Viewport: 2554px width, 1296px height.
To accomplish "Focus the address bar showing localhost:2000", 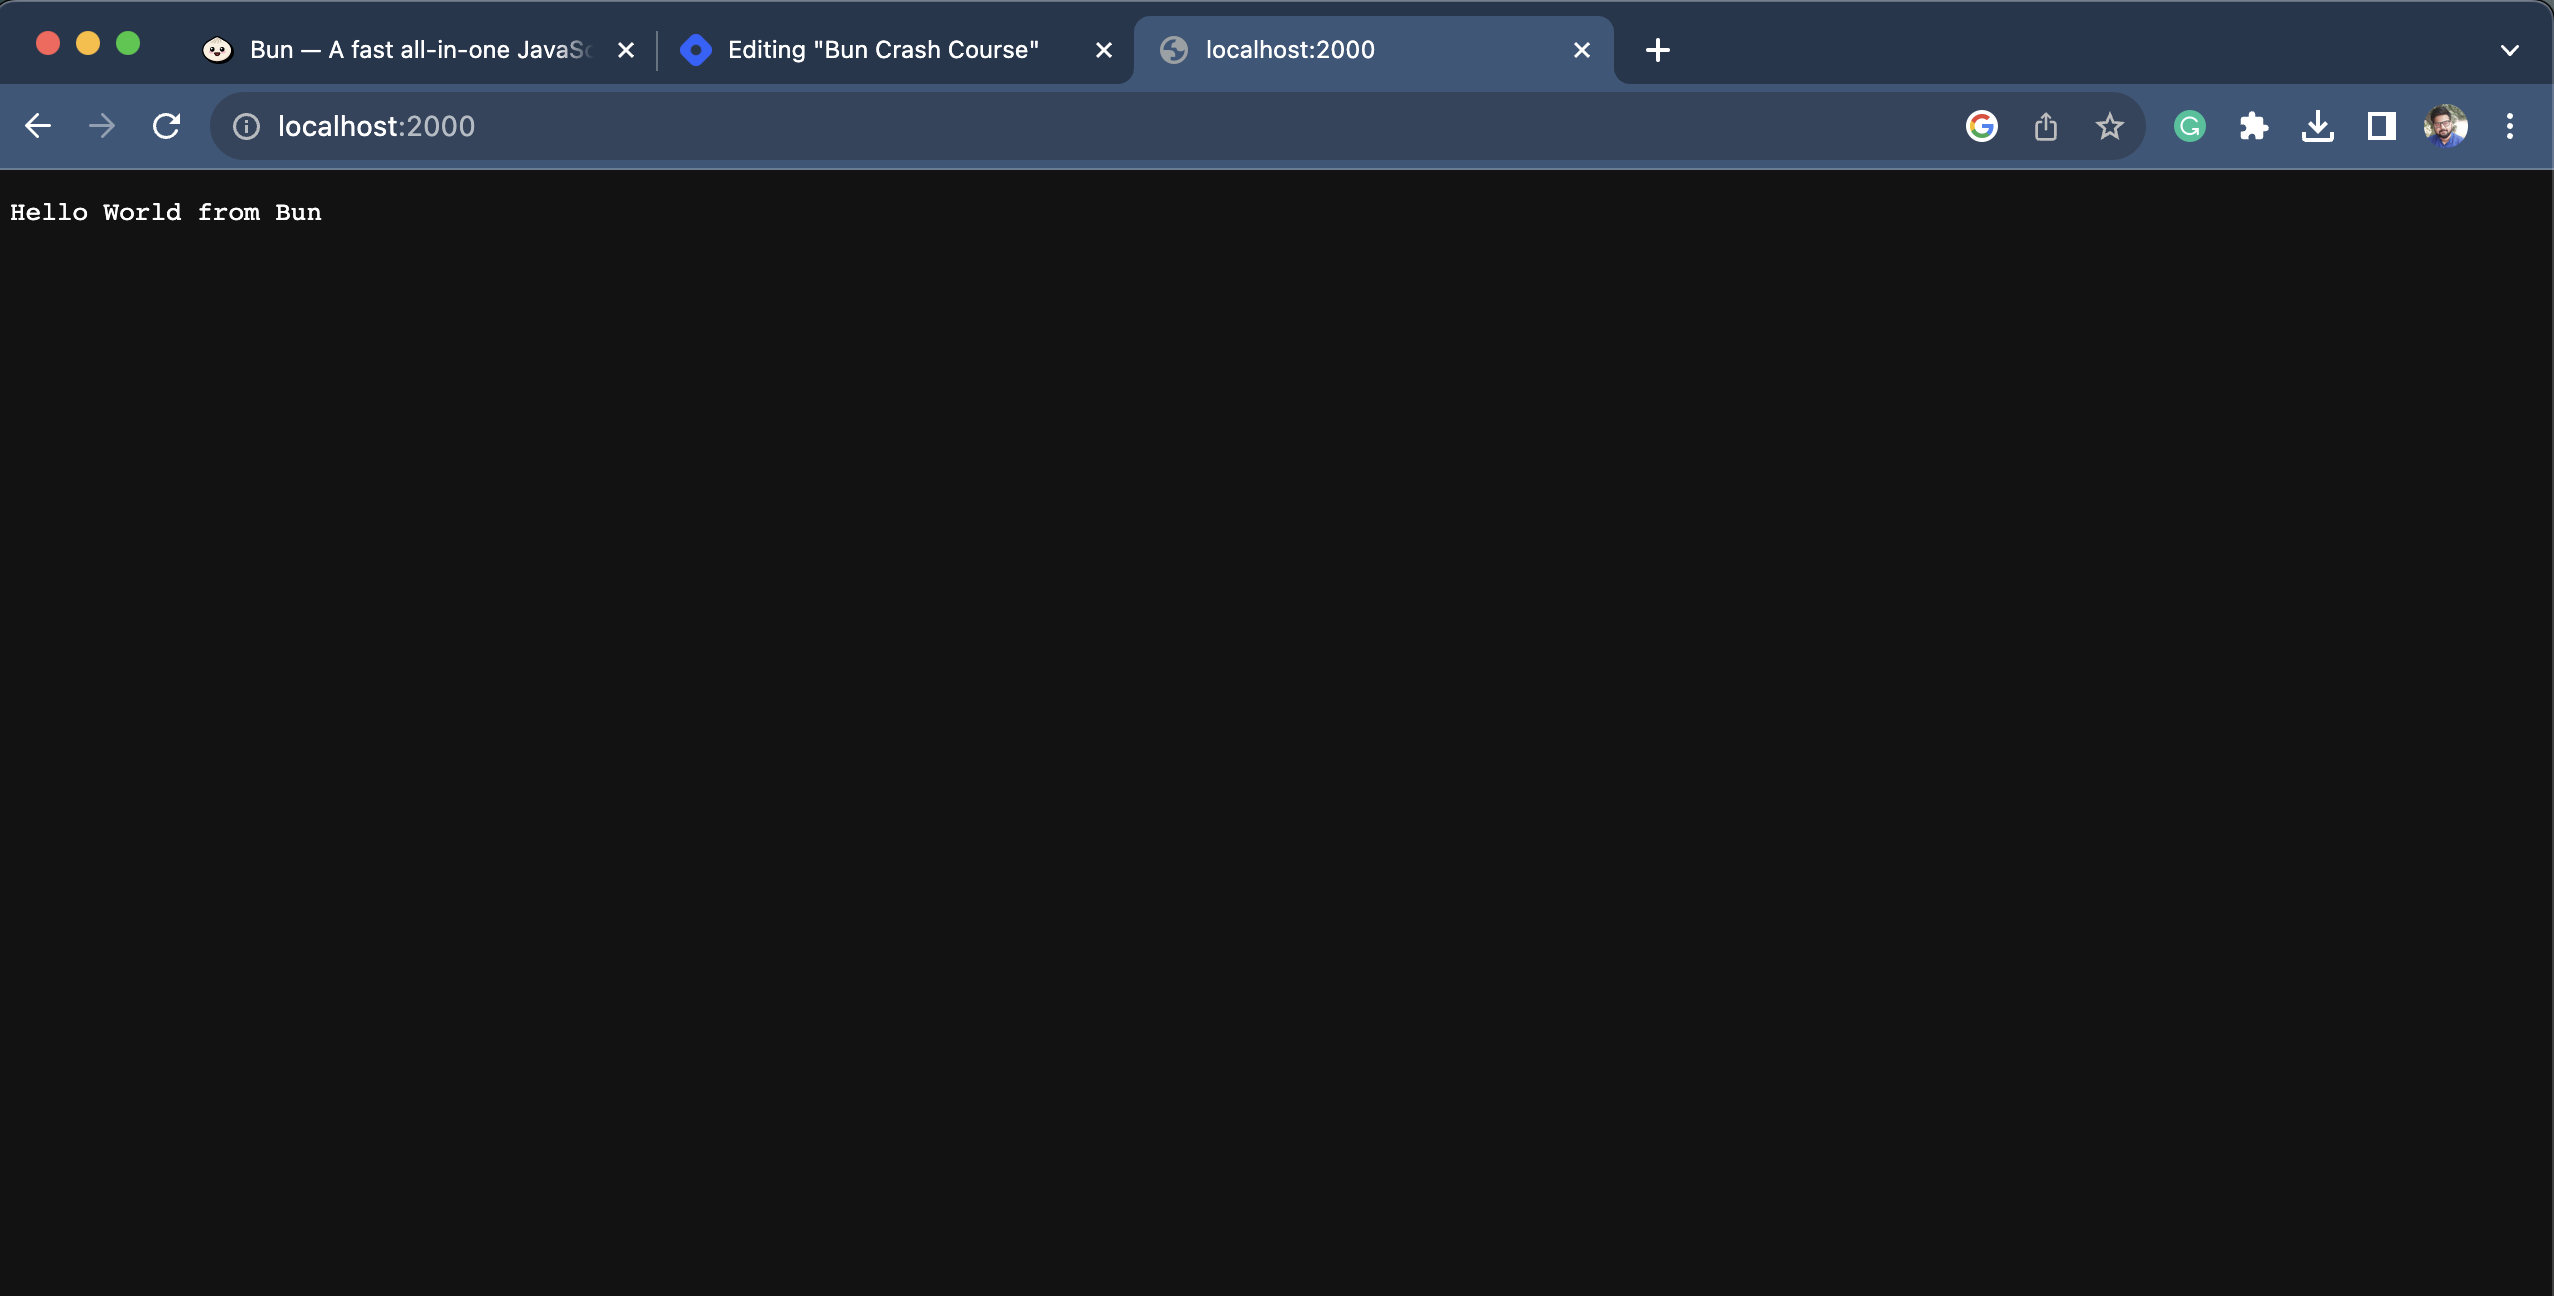I will click(x=1100, y=126).
